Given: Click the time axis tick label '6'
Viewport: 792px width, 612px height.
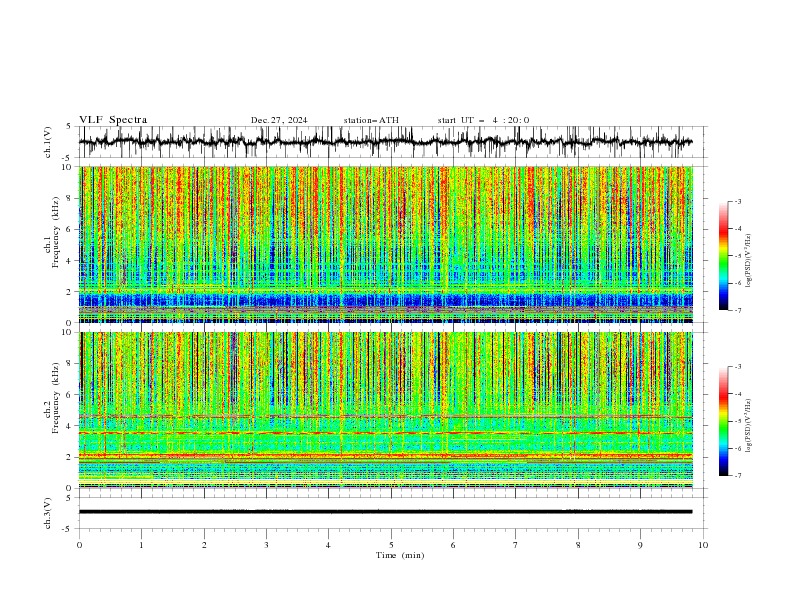Looking at the screenshot, I should tap(453, 545).
